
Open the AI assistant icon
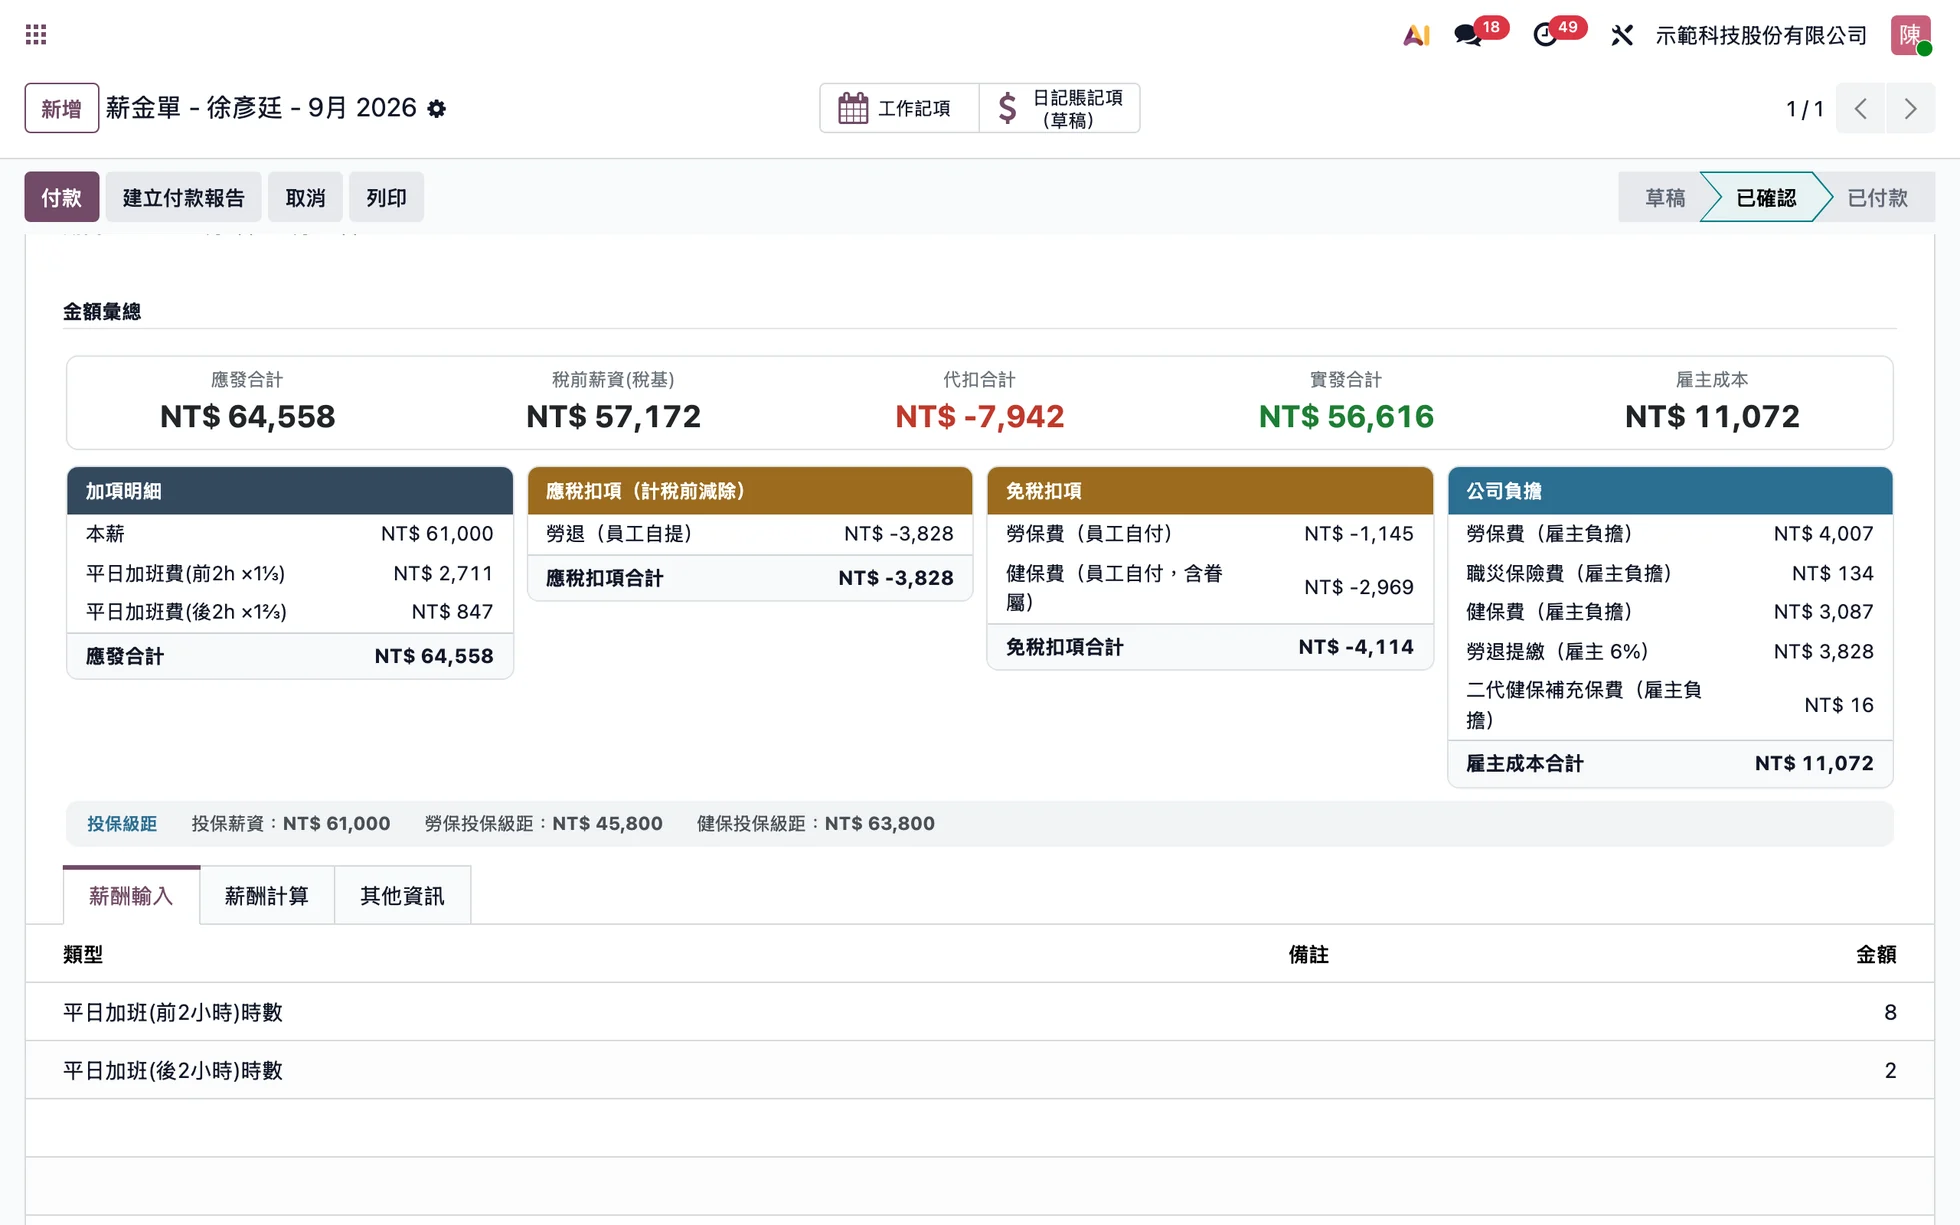[x=1415, y=35]
